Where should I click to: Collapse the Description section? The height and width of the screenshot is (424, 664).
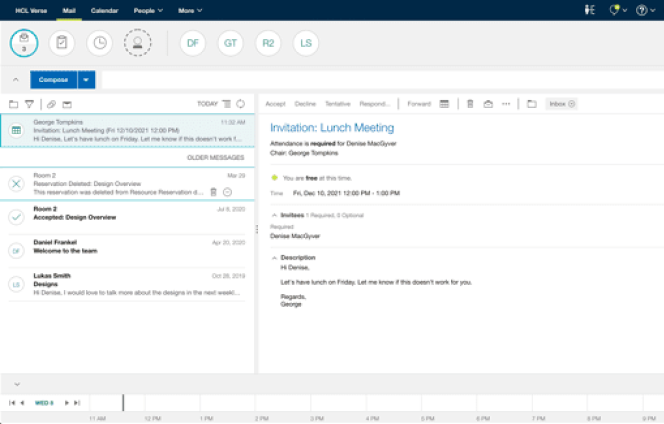[274, 257]
